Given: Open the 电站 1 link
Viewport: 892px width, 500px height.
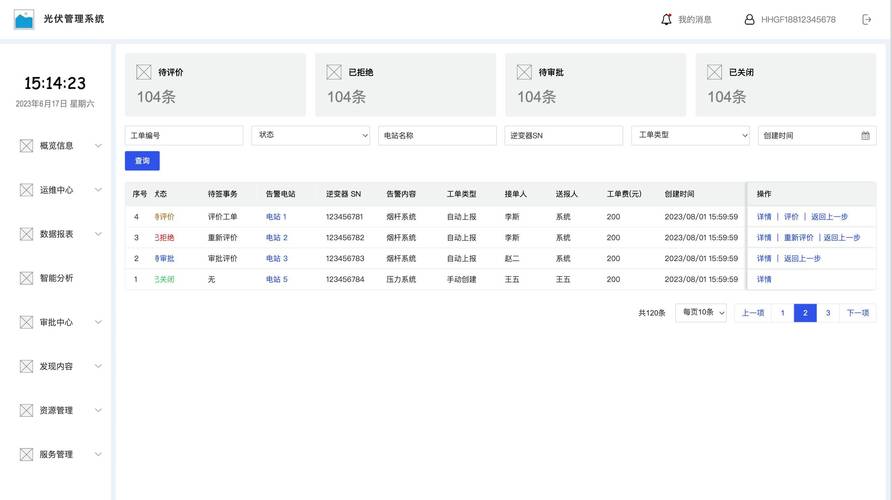Looking at the screenshot, I should point(276,217).
